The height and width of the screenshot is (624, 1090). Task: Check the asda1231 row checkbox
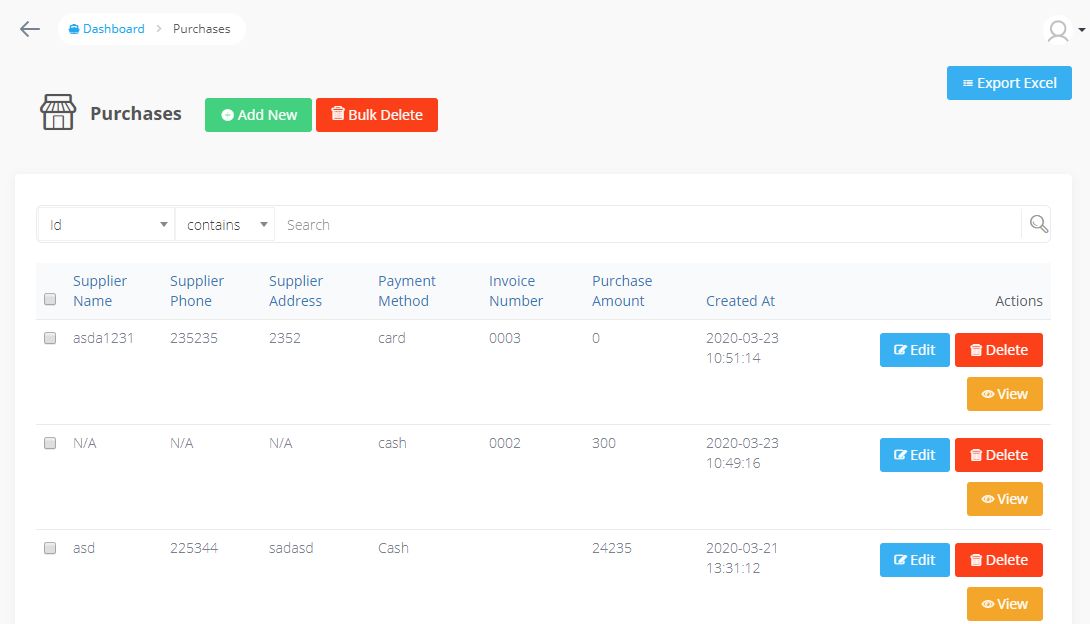click(50, 338)
